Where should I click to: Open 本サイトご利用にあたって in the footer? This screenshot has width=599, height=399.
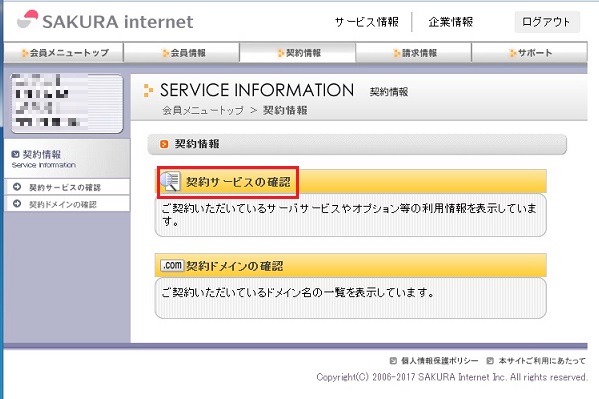tap(542, 361)
